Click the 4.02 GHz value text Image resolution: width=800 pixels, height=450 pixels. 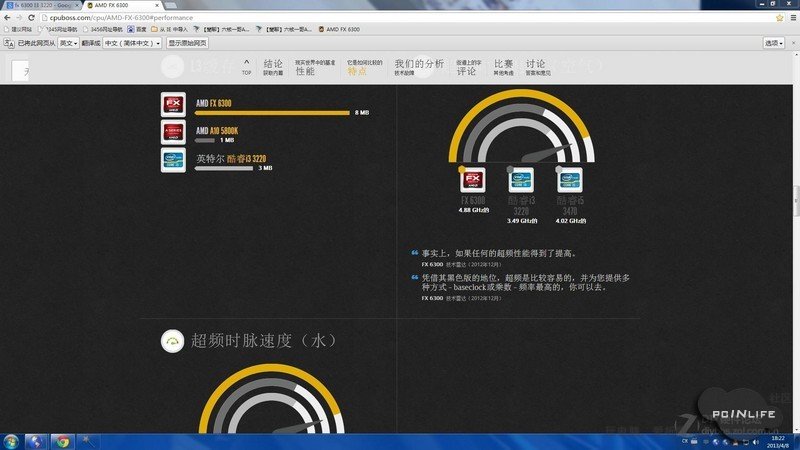click(570, 221)
